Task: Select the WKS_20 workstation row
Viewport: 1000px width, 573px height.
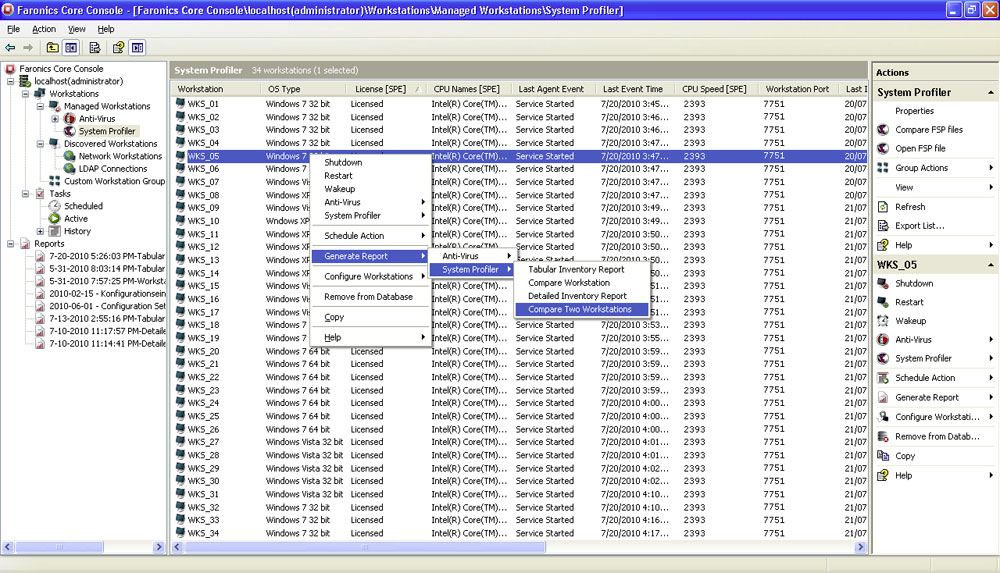Action: point(519,352)
